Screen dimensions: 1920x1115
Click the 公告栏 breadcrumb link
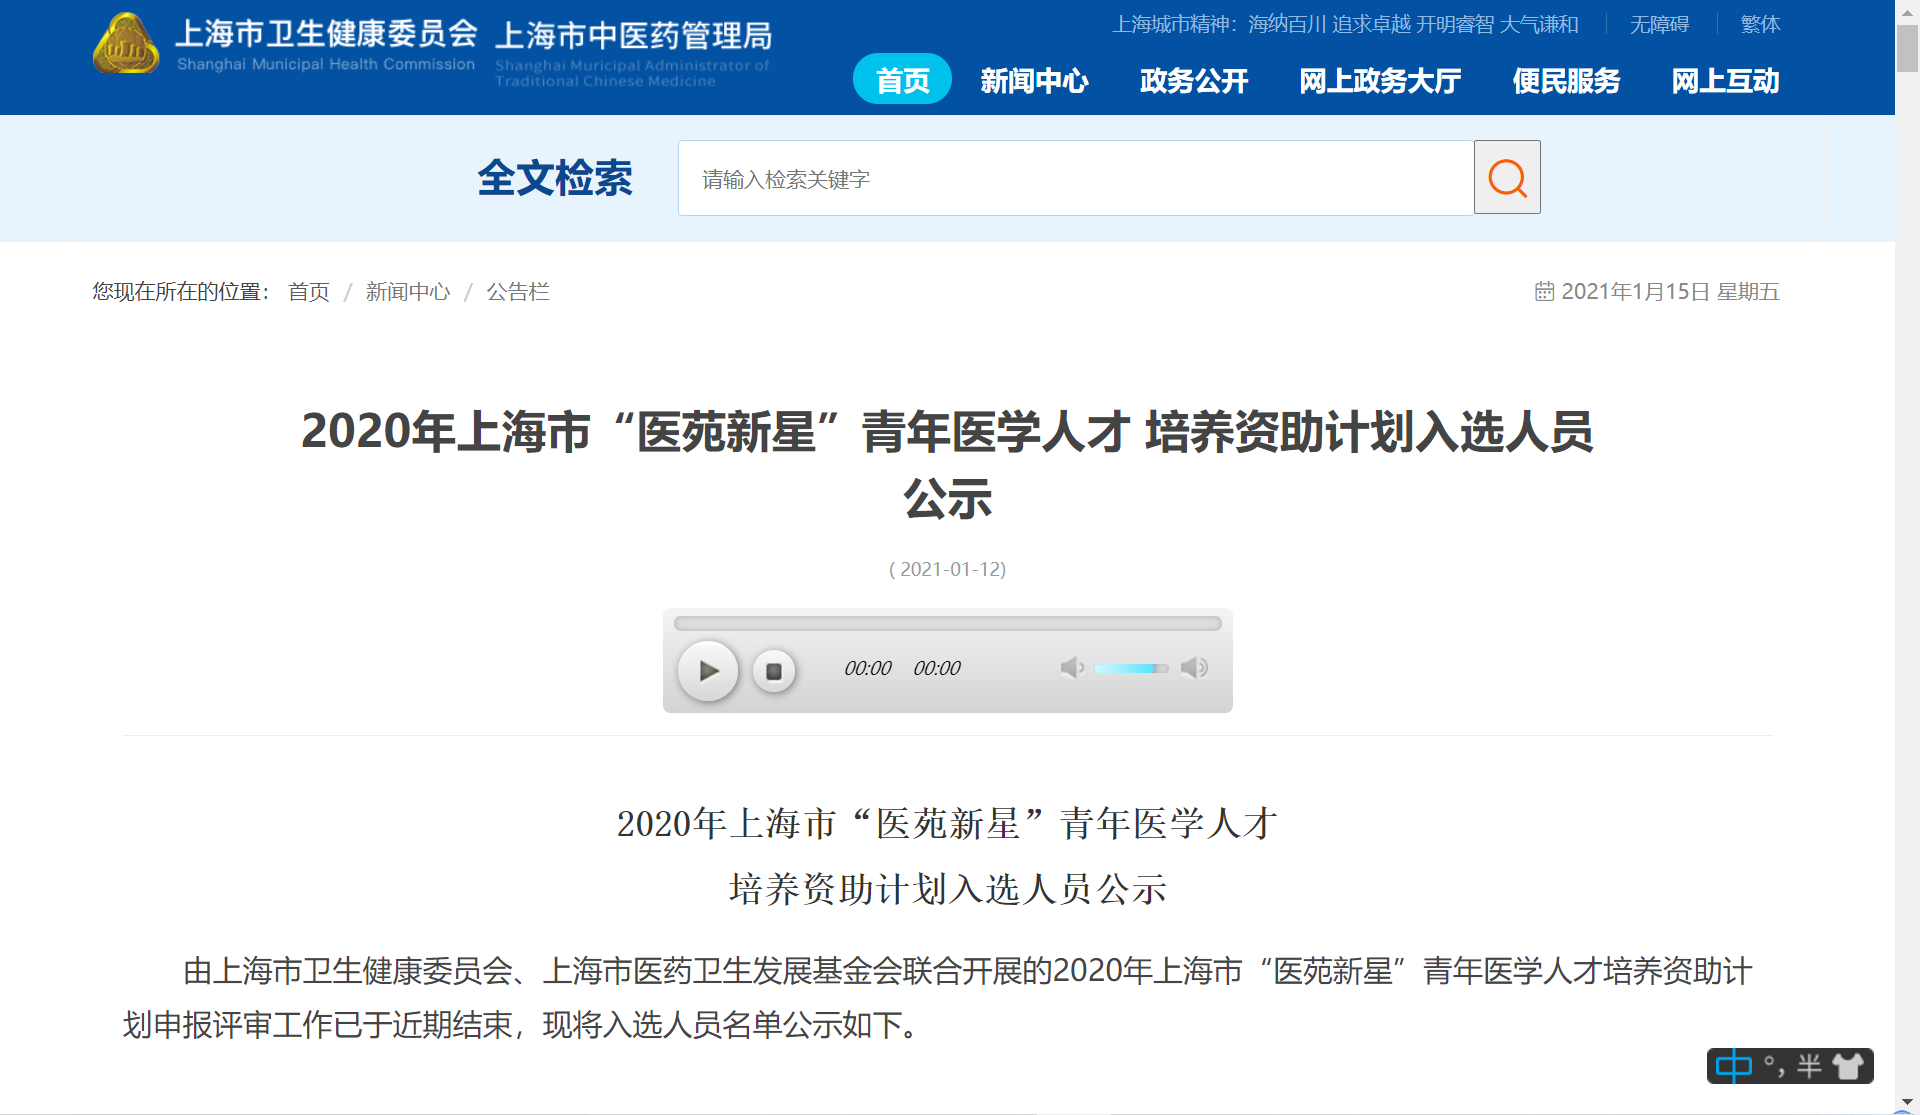518,291
